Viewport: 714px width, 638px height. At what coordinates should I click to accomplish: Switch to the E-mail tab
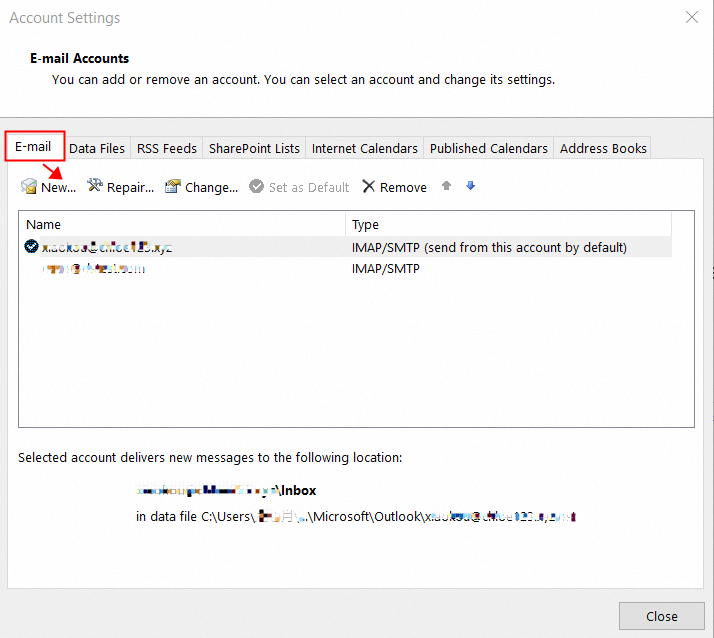point(33,147)
